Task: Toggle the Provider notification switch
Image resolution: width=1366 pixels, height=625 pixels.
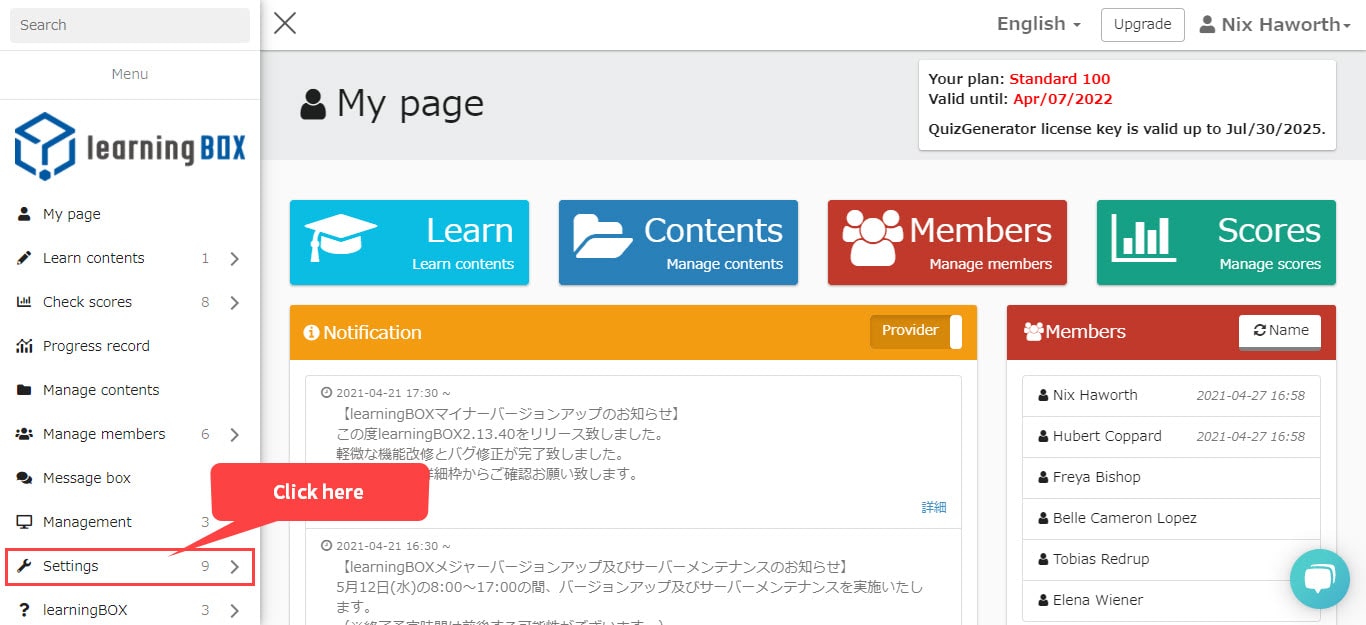Action: pos(915,332)
